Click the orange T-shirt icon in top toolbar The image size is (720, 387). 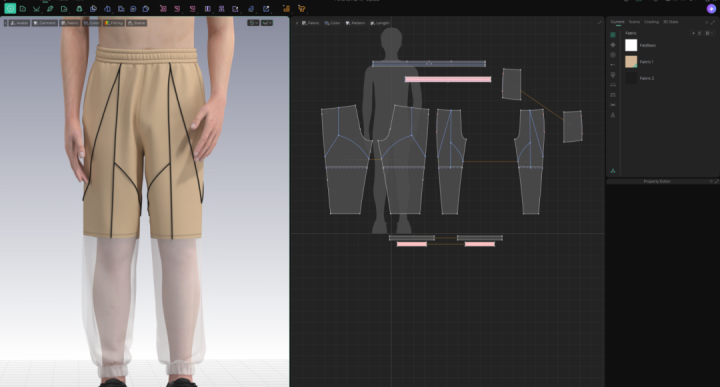pyautogui.click(x=301, y=8)
